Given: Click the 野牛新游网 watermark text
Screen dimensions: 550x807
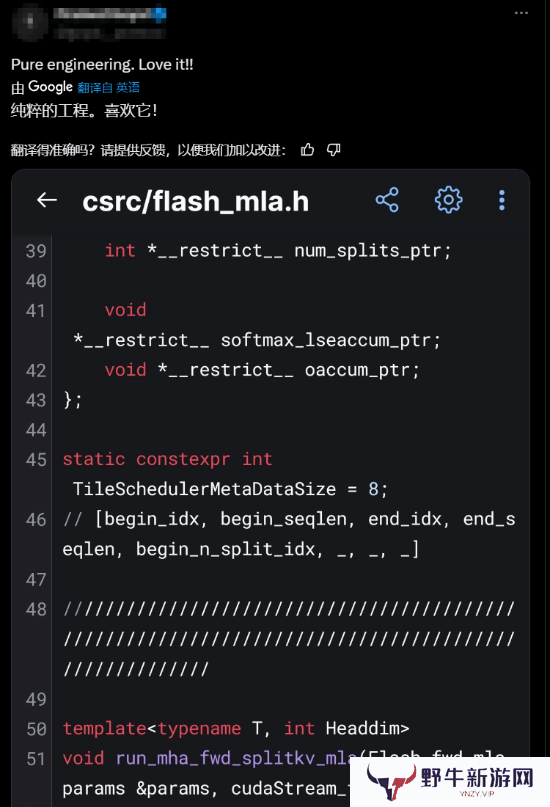Looking at the screenshot, I should pyautogui.click(x=476, y=777).
